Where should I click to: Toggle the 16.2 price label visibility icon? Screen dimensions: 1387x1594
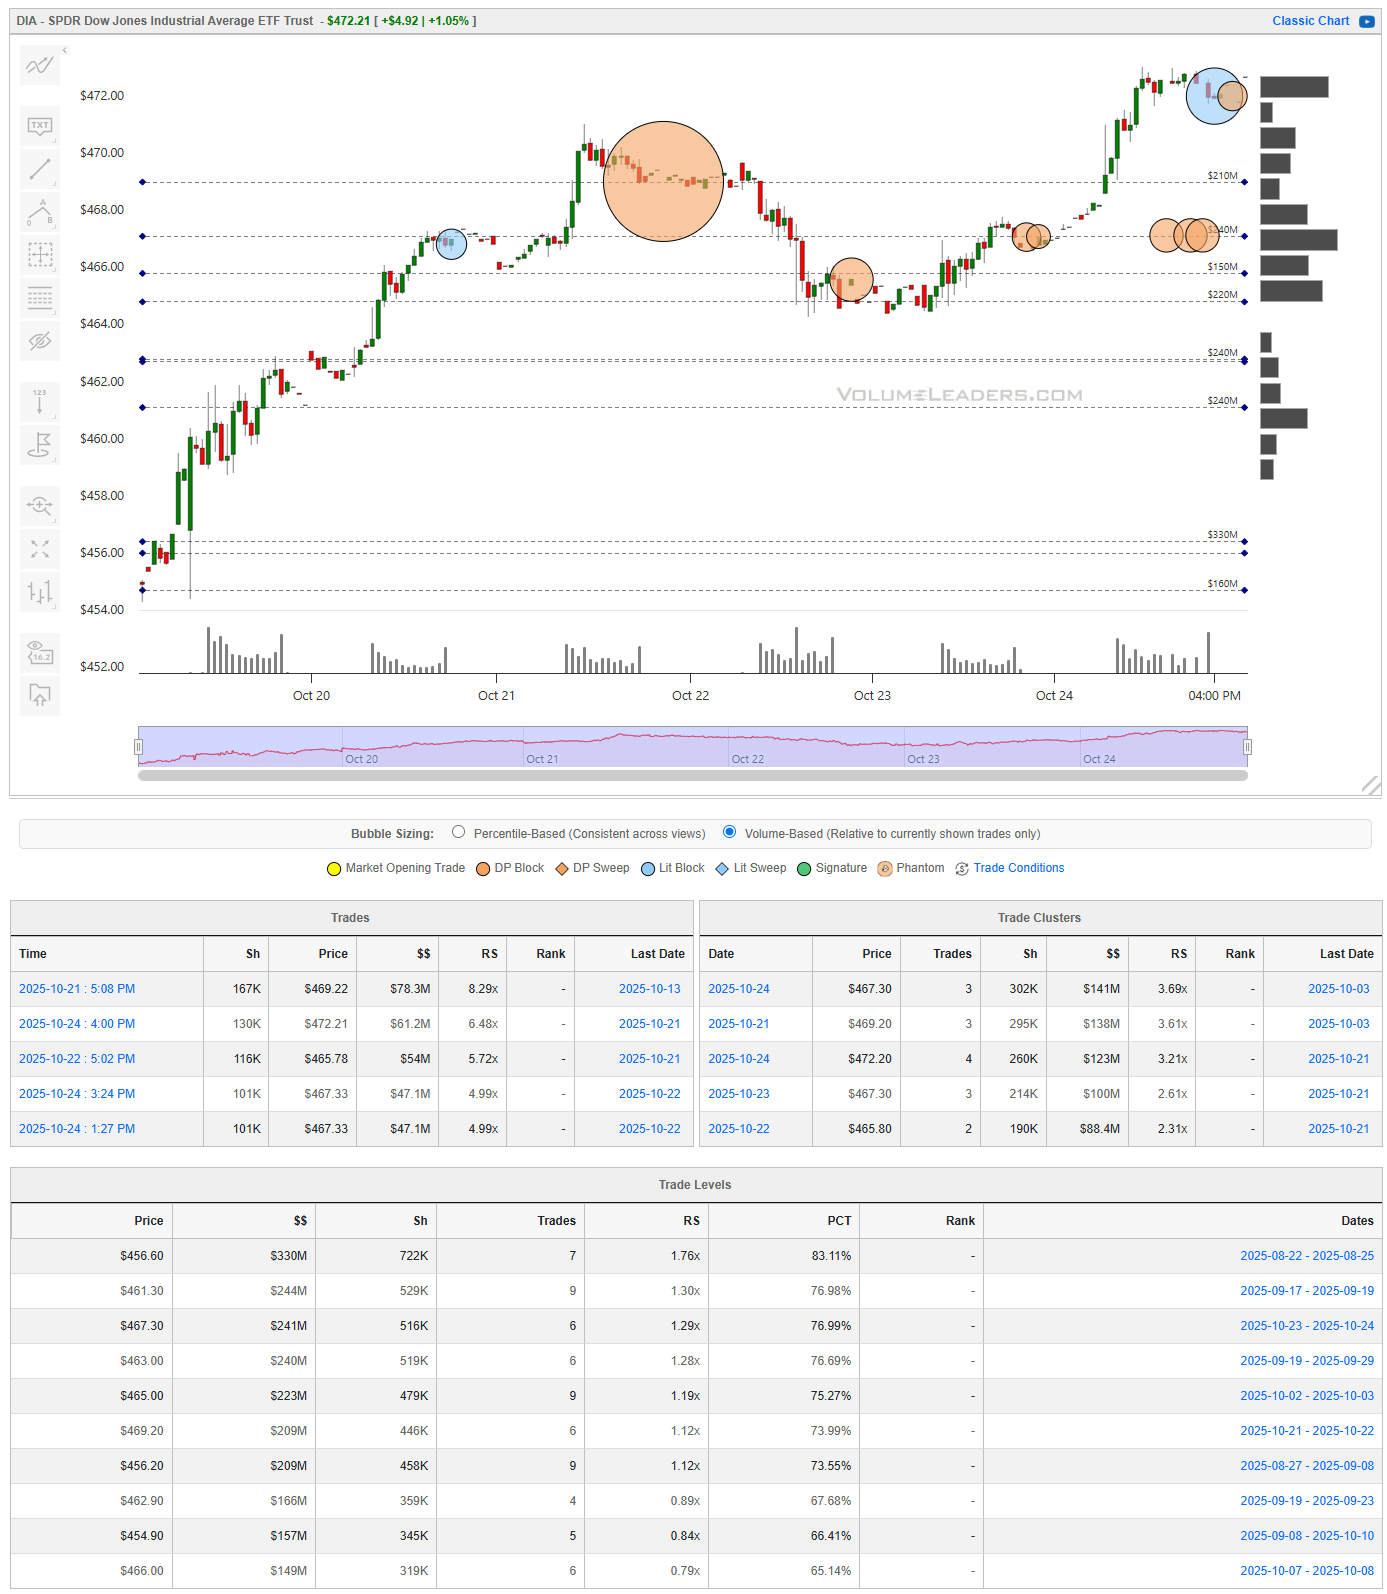(x=40, y=652)
